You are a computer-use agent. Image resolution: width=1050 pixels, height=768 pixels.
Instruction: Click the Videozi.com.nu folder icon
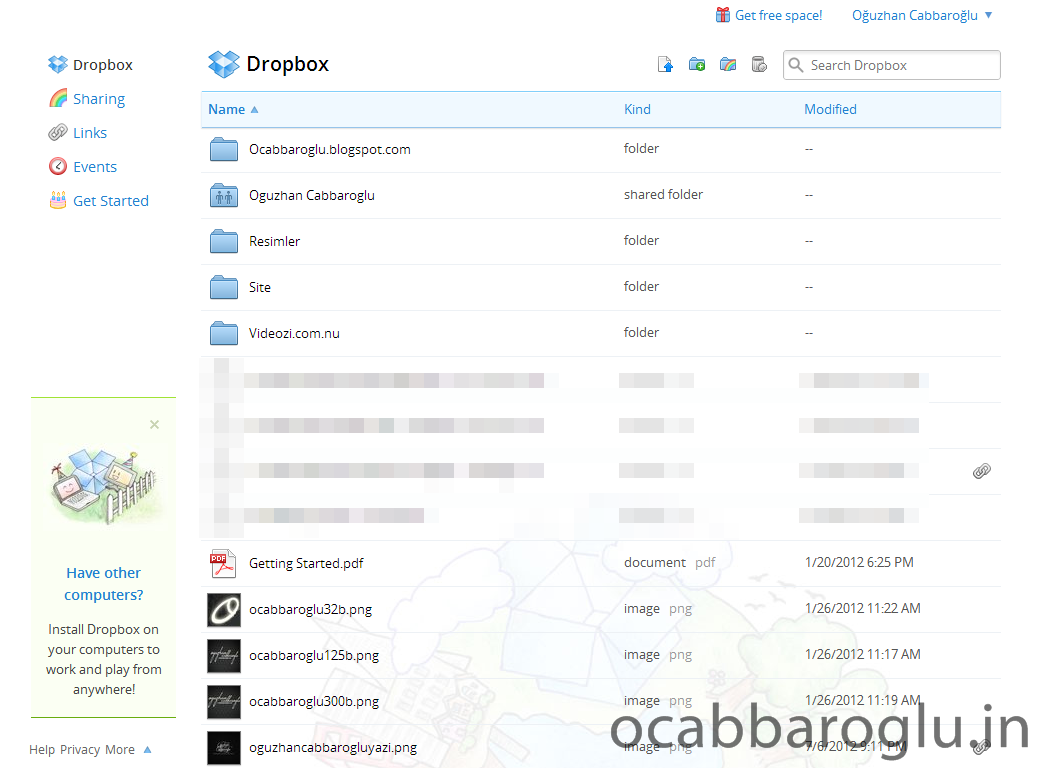point(224,333)
